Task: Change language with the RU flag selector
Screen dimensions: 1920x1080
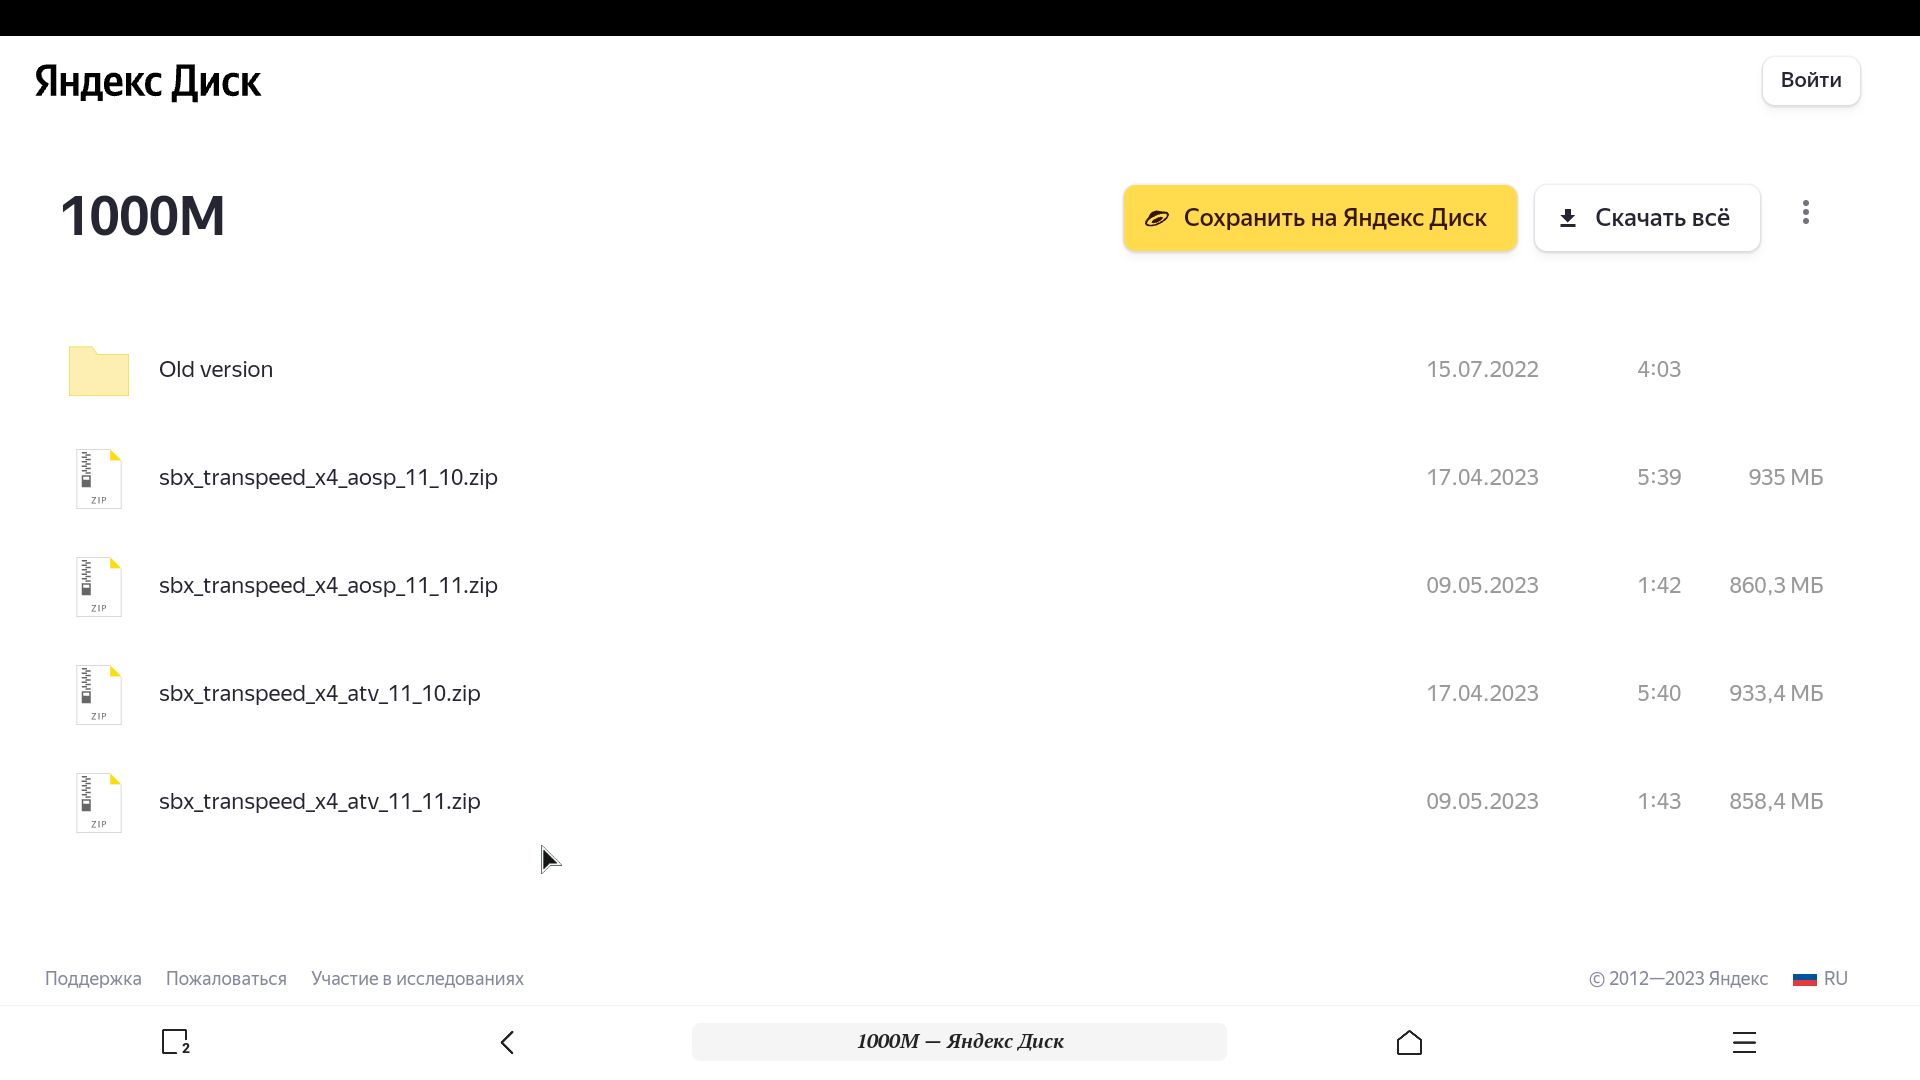Action: [1820, 978]
